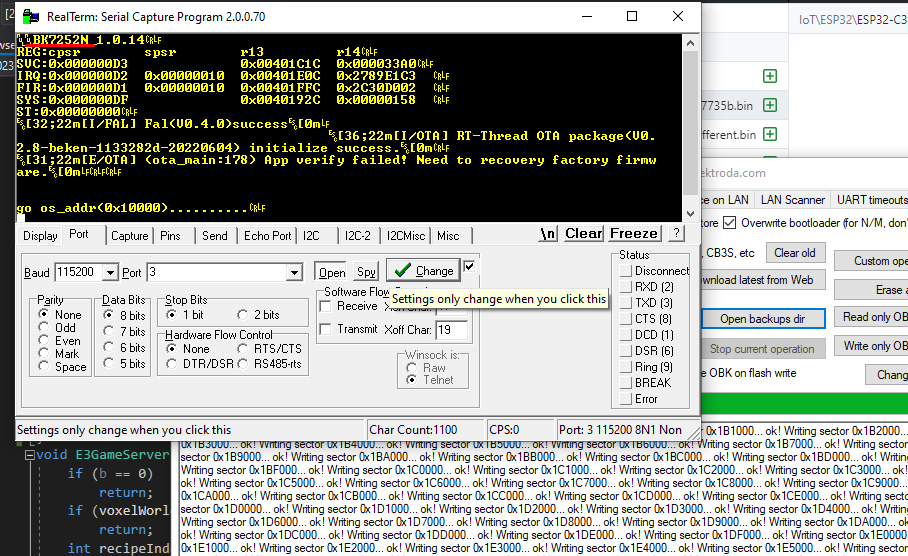The width and height of the screenshot is (908, 556).
Task: Open the Echo Port tab
Action: (x=268, y=236)
